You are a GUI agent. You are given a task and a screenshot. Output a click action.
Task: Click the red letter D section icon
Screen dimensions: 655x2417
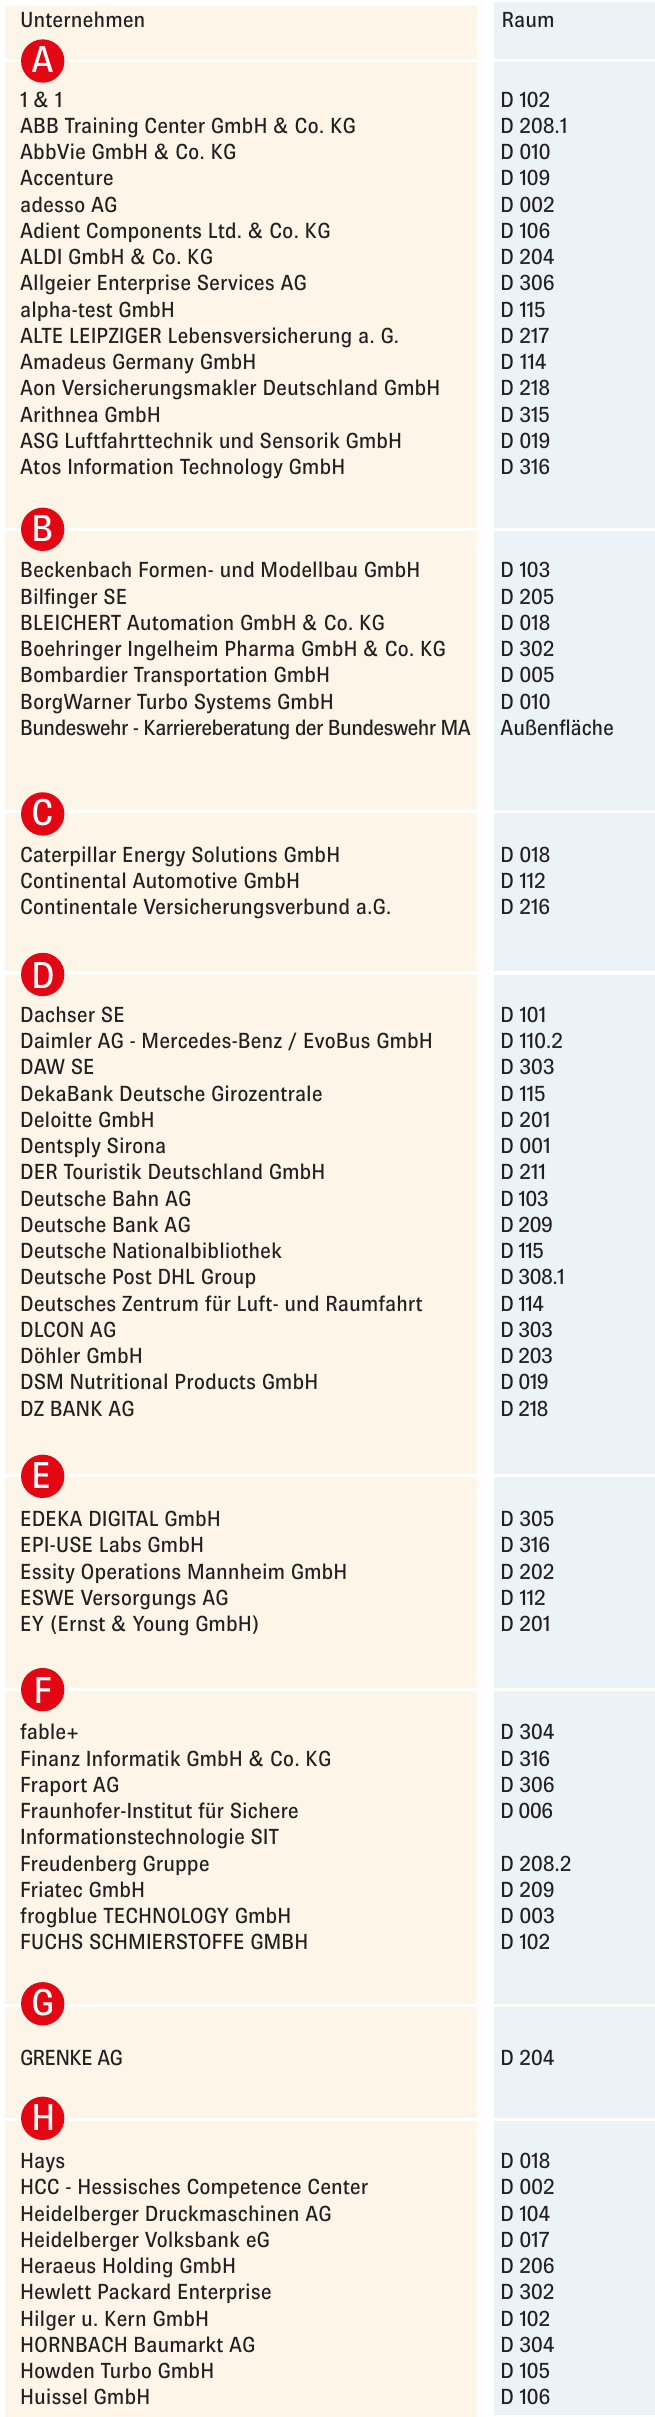point(42,975)
